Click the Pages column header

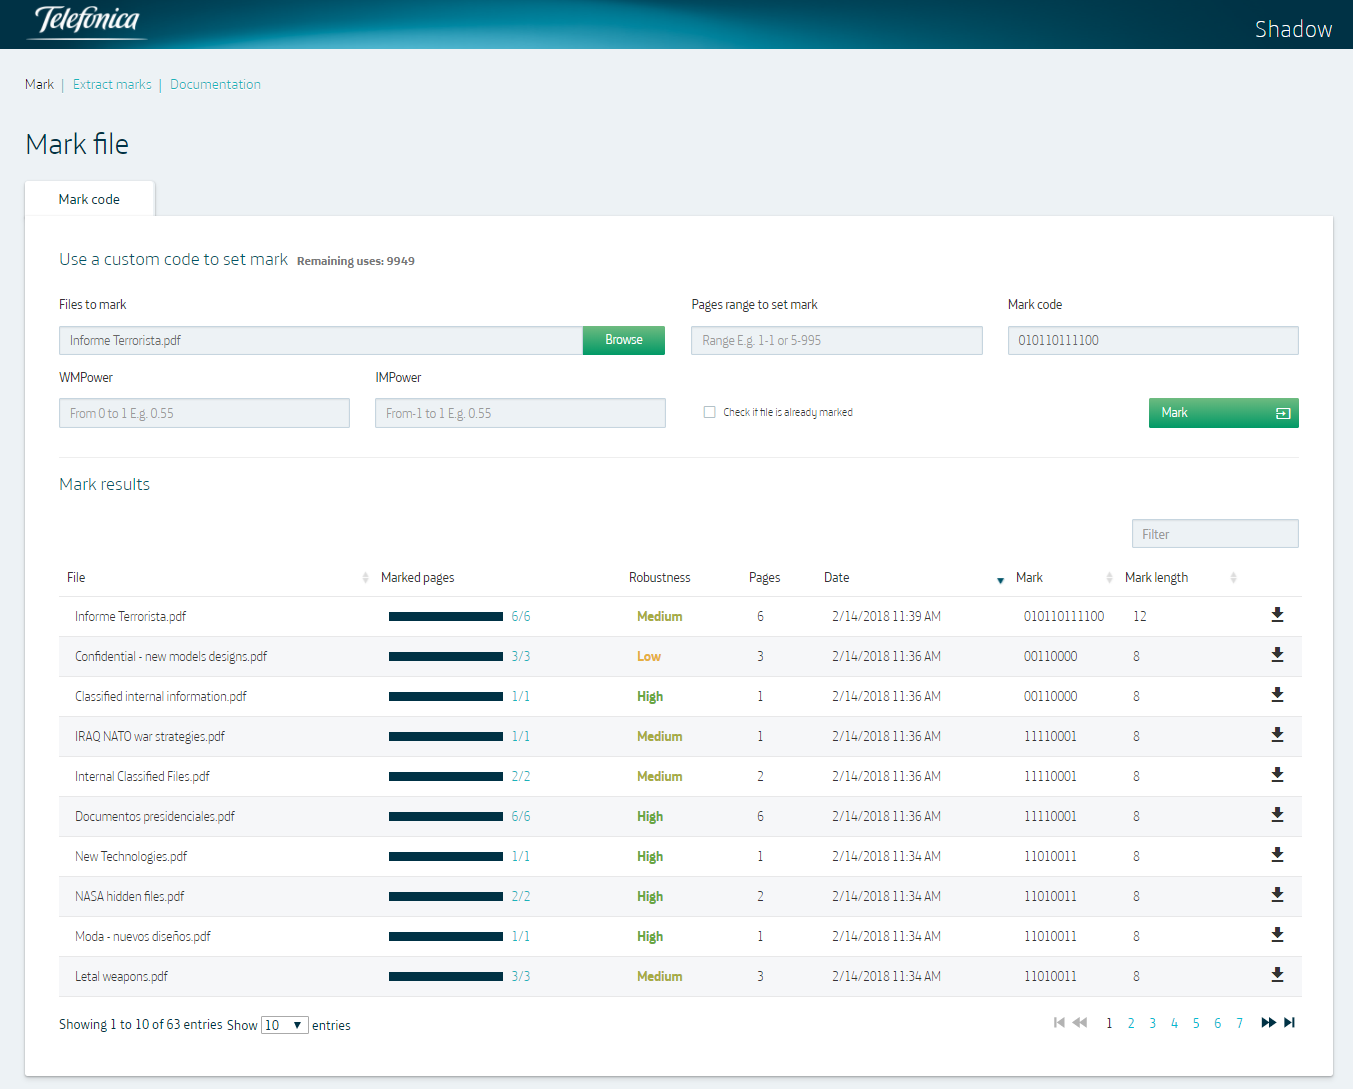[764, 577]
